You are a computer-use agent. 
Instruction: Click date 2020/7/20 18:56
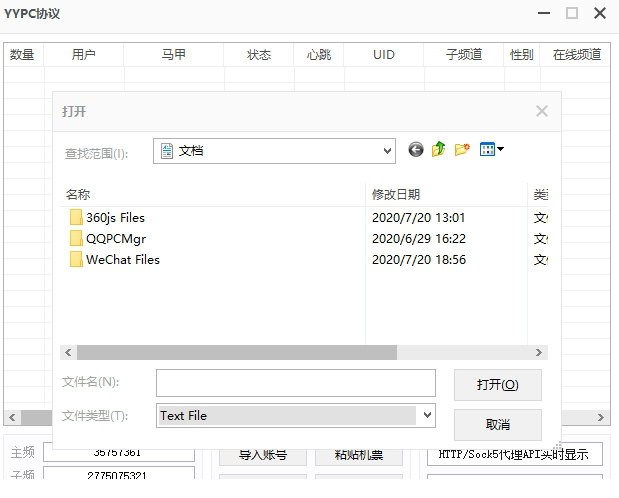(x=418, y=259)
